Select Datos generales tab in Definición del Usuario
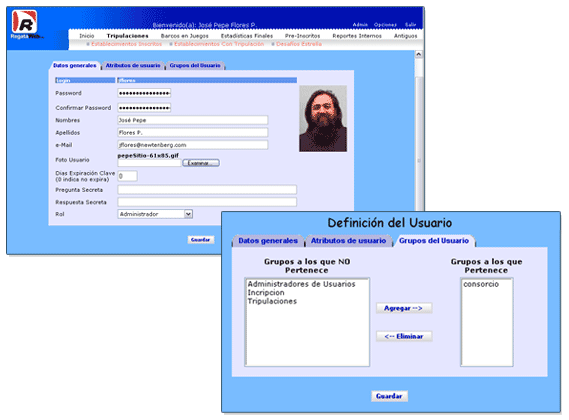The width and height of the screenshot is (569, 420). [268, 241]
